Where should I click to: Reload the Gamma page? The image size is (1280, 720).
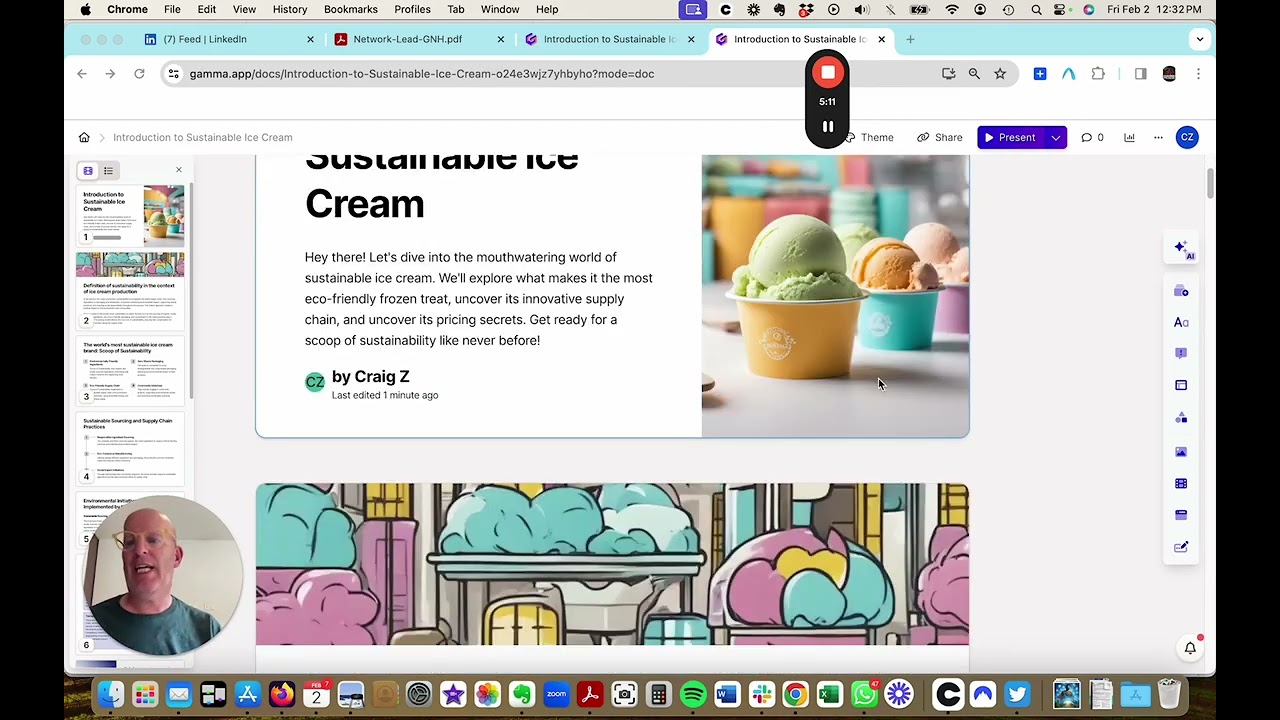coord(139,73)
